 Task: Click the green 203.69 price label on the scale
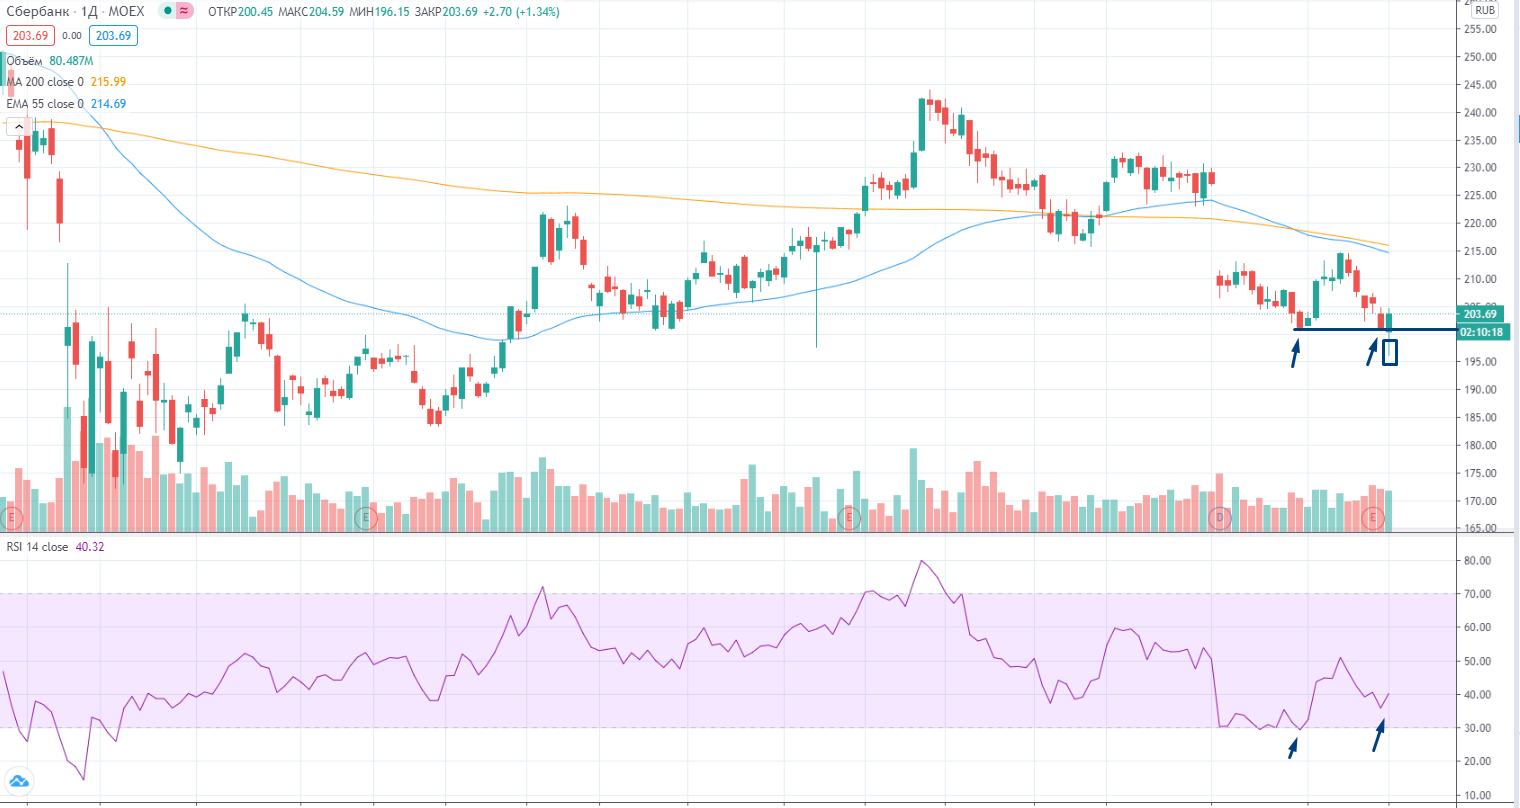click(1480, 314)
